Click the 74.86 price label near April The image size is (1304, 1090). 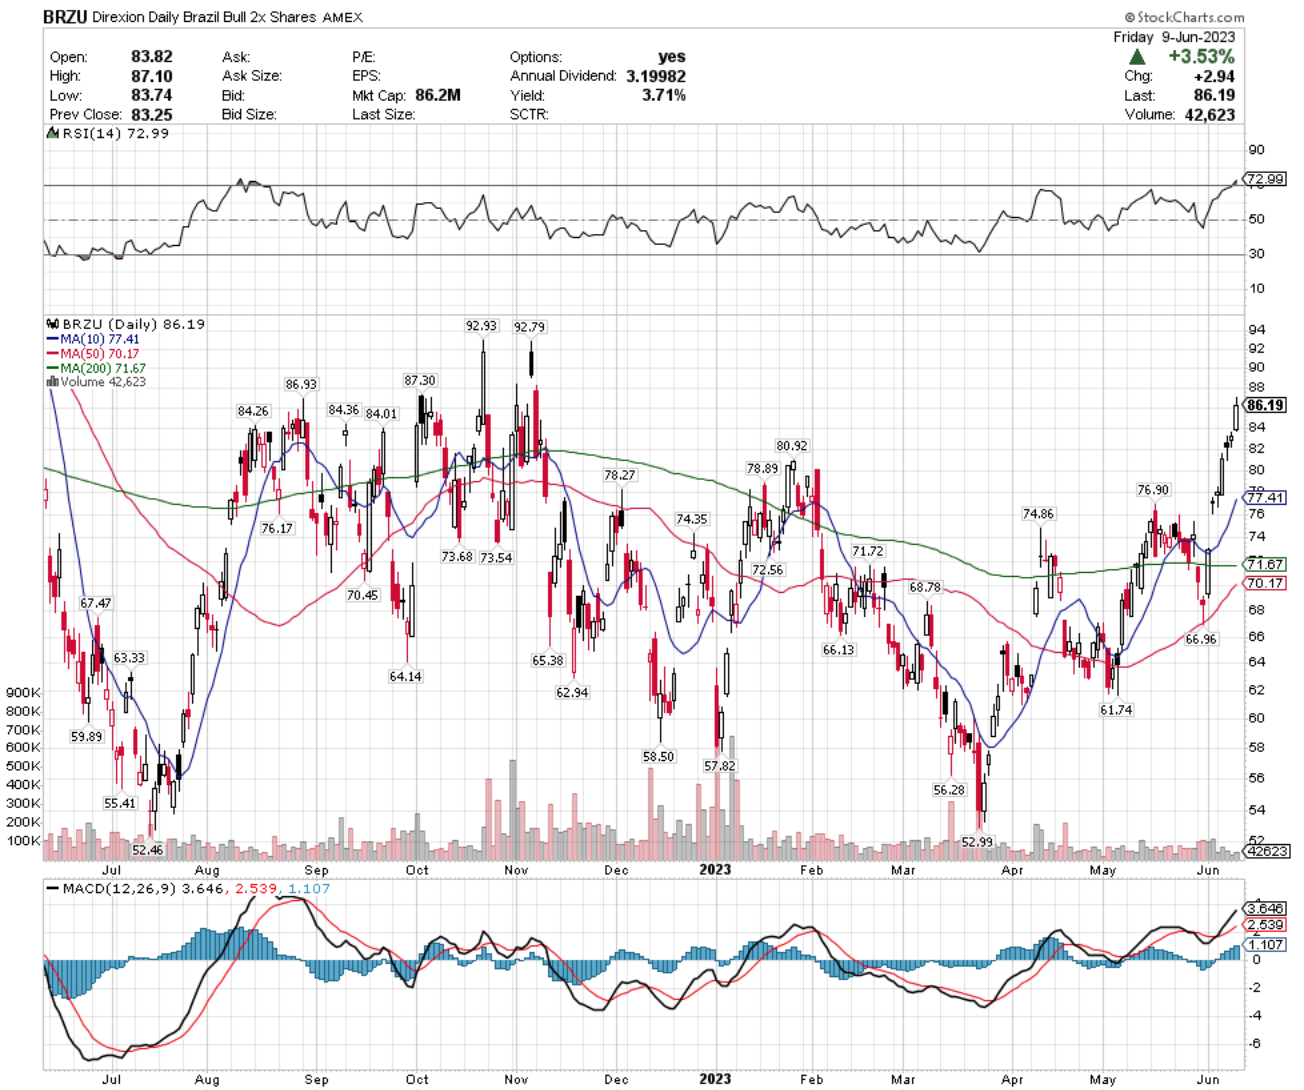pos(1038,514)
